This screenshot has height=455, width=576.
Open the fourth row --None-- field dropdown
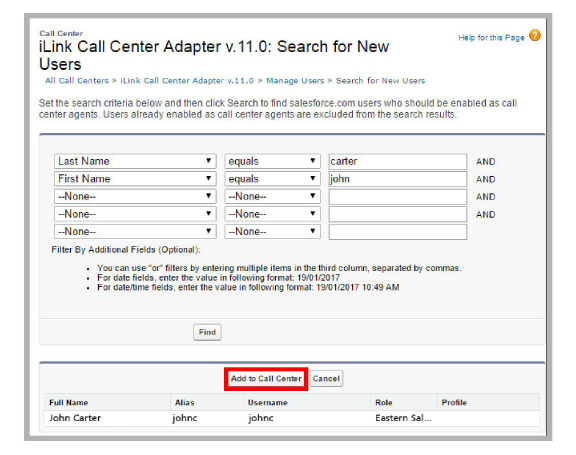[135, 214]
